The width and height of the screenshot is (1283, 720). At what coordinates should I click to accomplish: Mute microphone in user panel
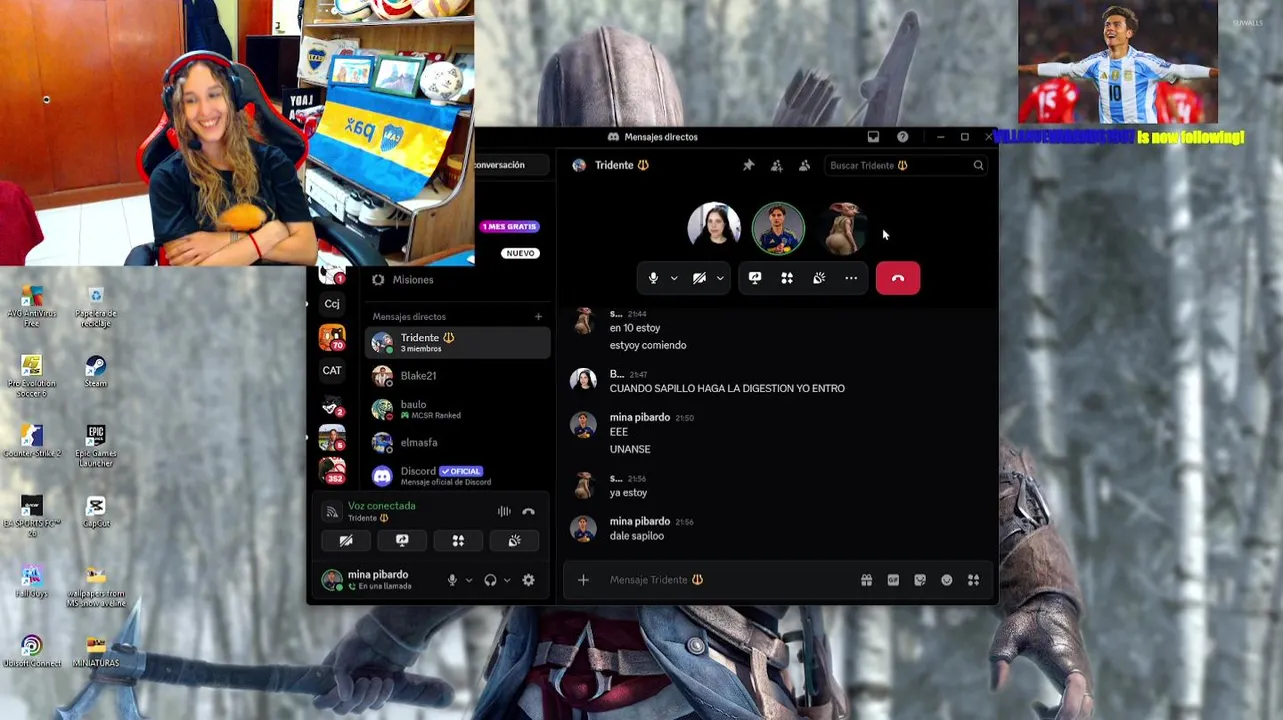(x=452, y=580)
